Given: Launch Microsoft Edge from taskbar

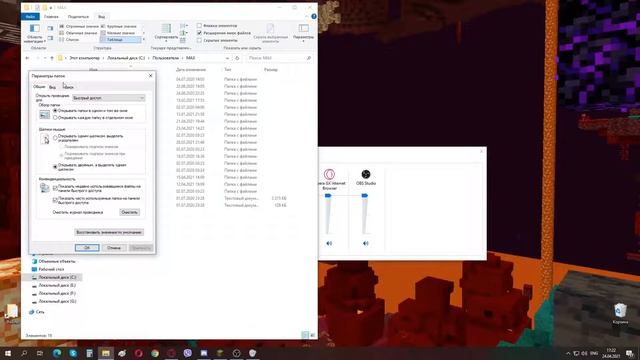Looking at the screenshot, I should pos(57,353).
